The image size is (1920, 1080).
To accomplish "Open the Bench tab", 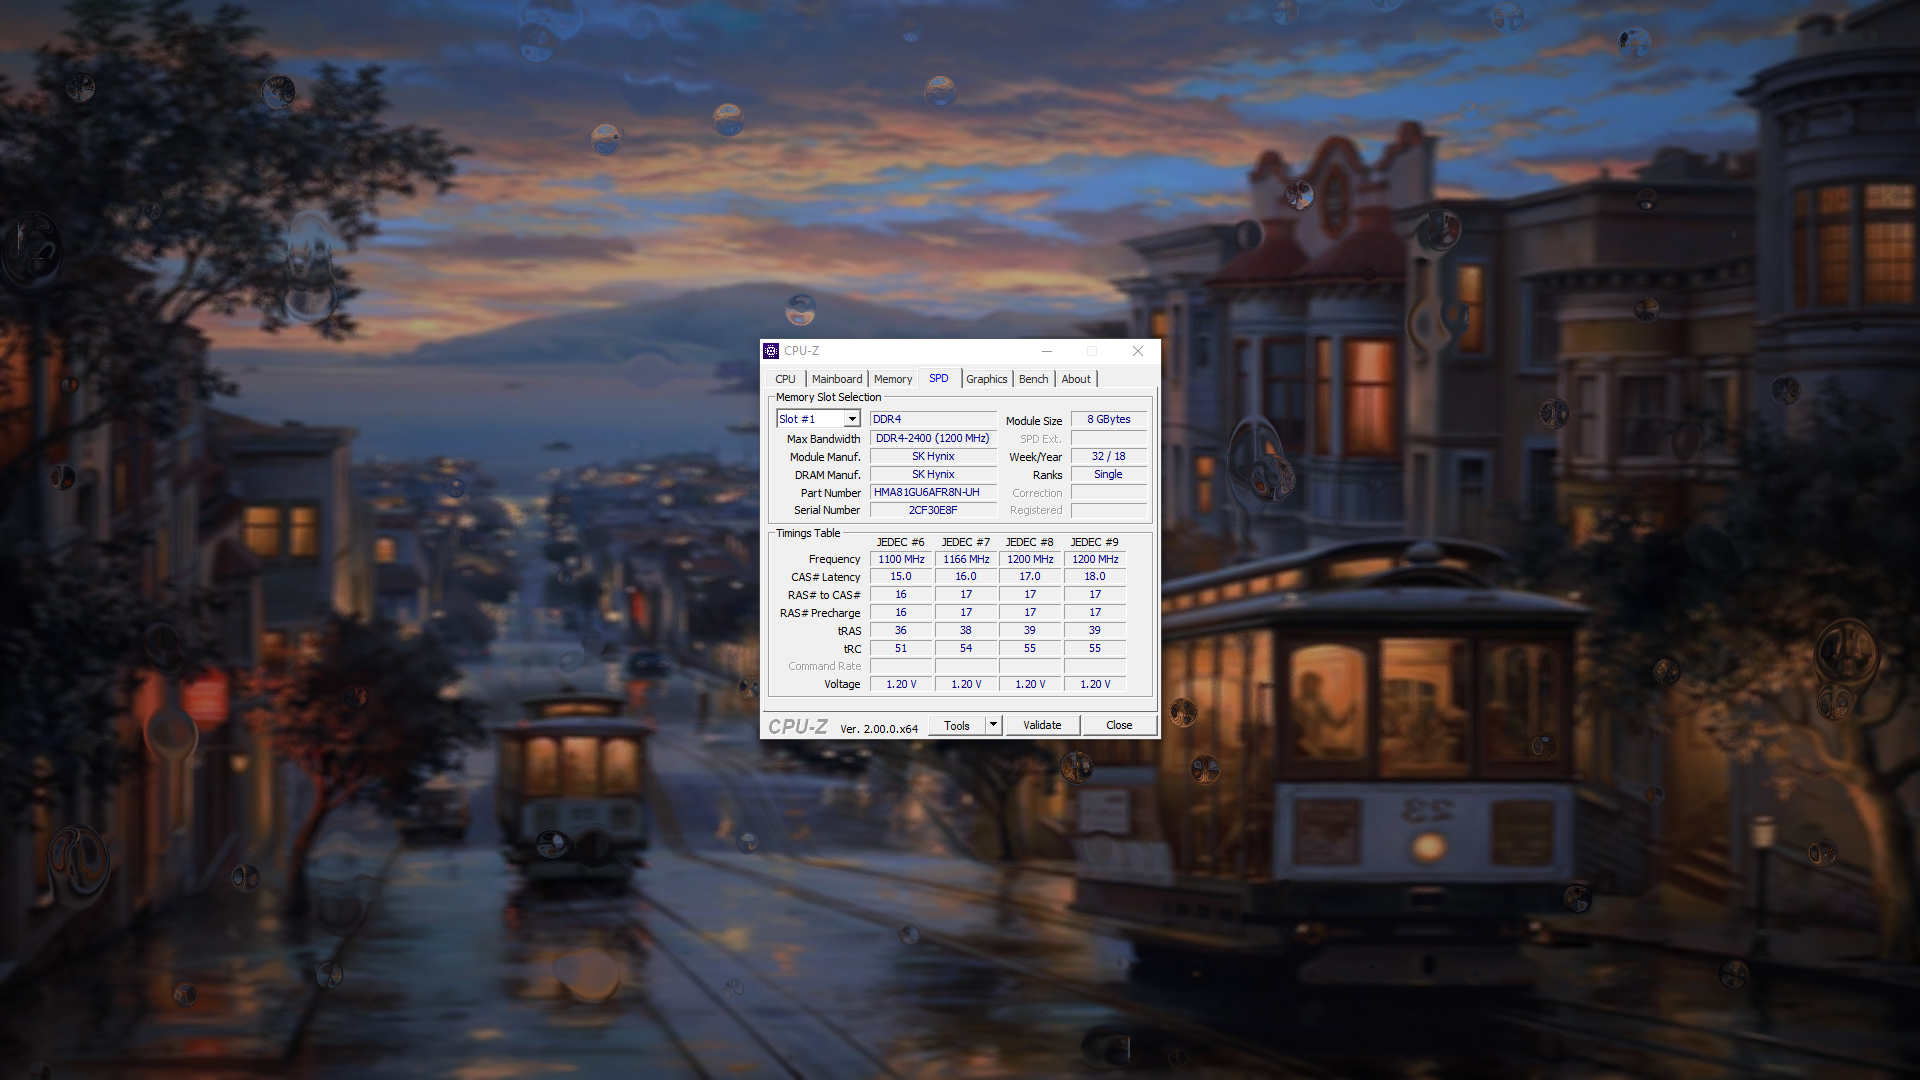I will click(1033, 379).
